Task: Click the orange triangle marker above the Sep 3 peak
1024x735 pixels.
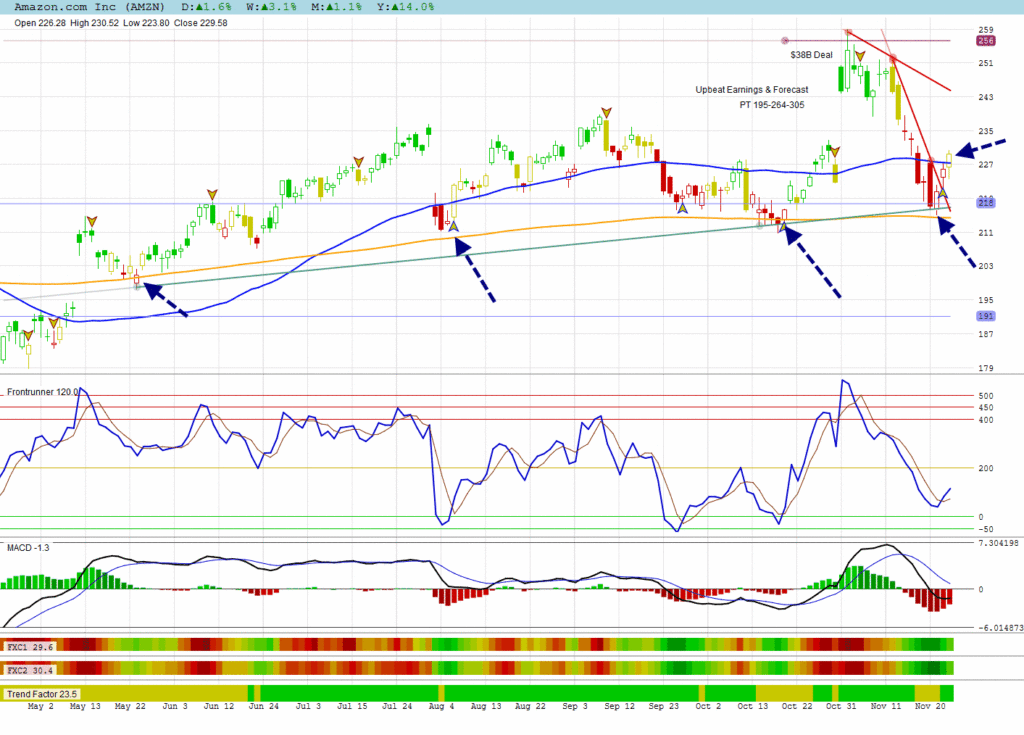Action: pos(605,112)
